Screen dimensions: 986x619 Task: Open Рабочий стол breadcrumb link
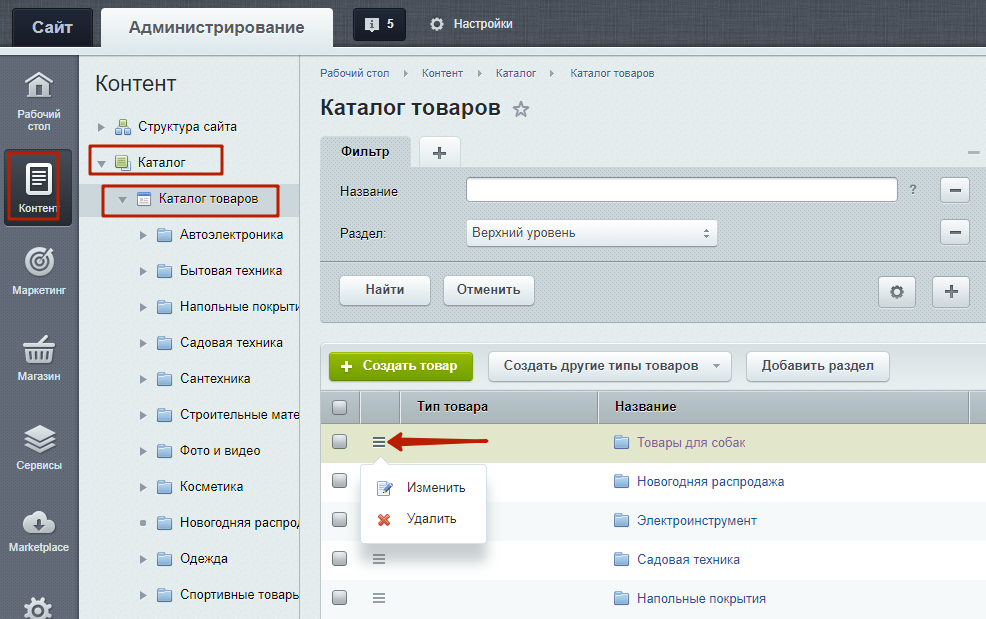355,74
